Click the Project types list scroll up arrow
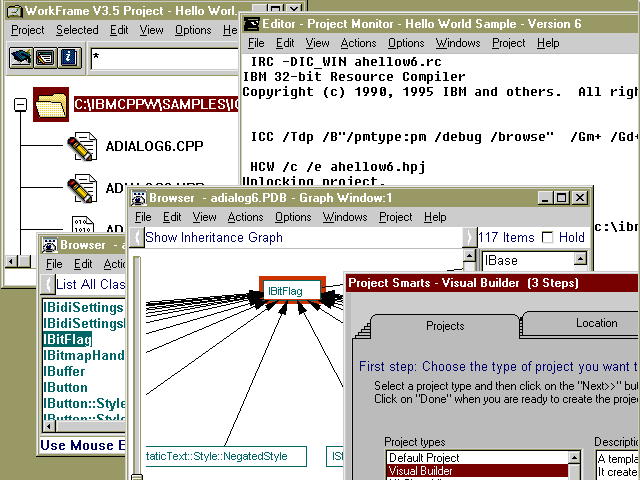Screen dimensions: 640x480 pos(574,458)
